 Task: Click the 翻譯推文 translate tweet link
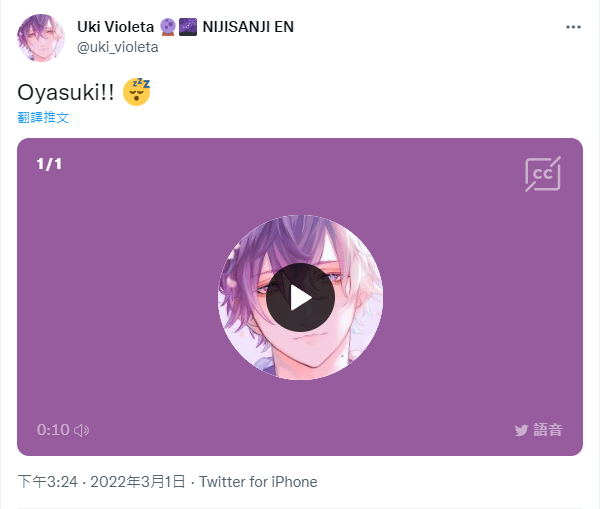43,117
